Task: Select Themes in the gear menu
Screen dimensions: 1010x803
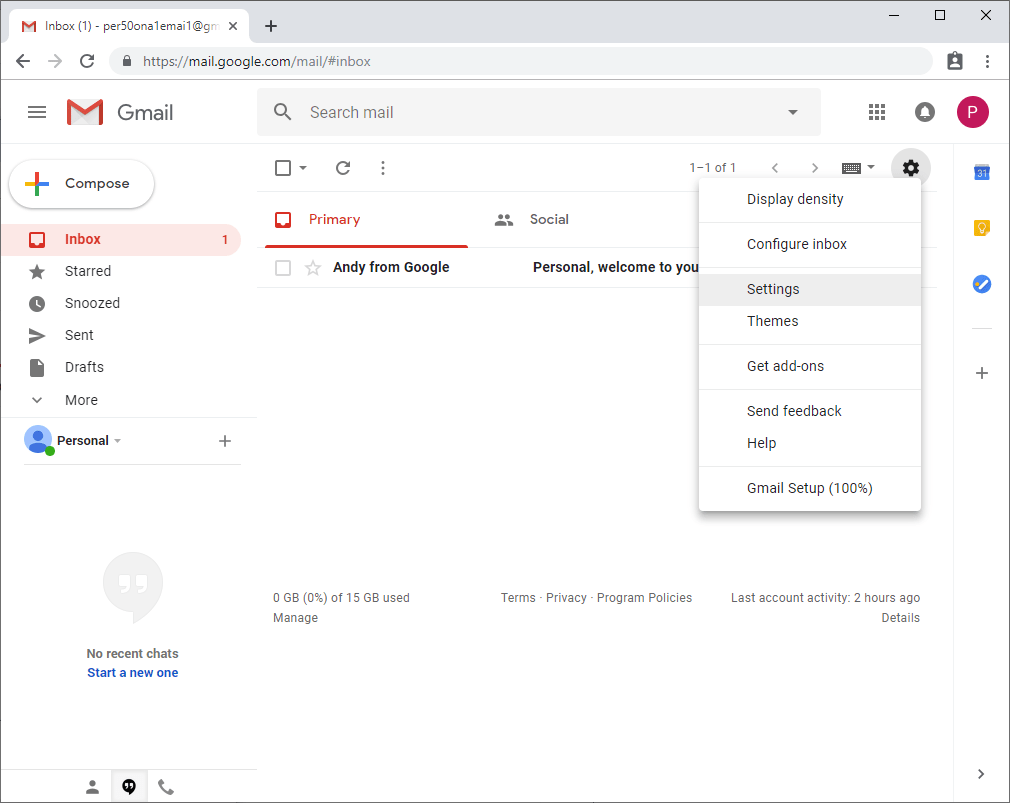Action: (810, 321)
